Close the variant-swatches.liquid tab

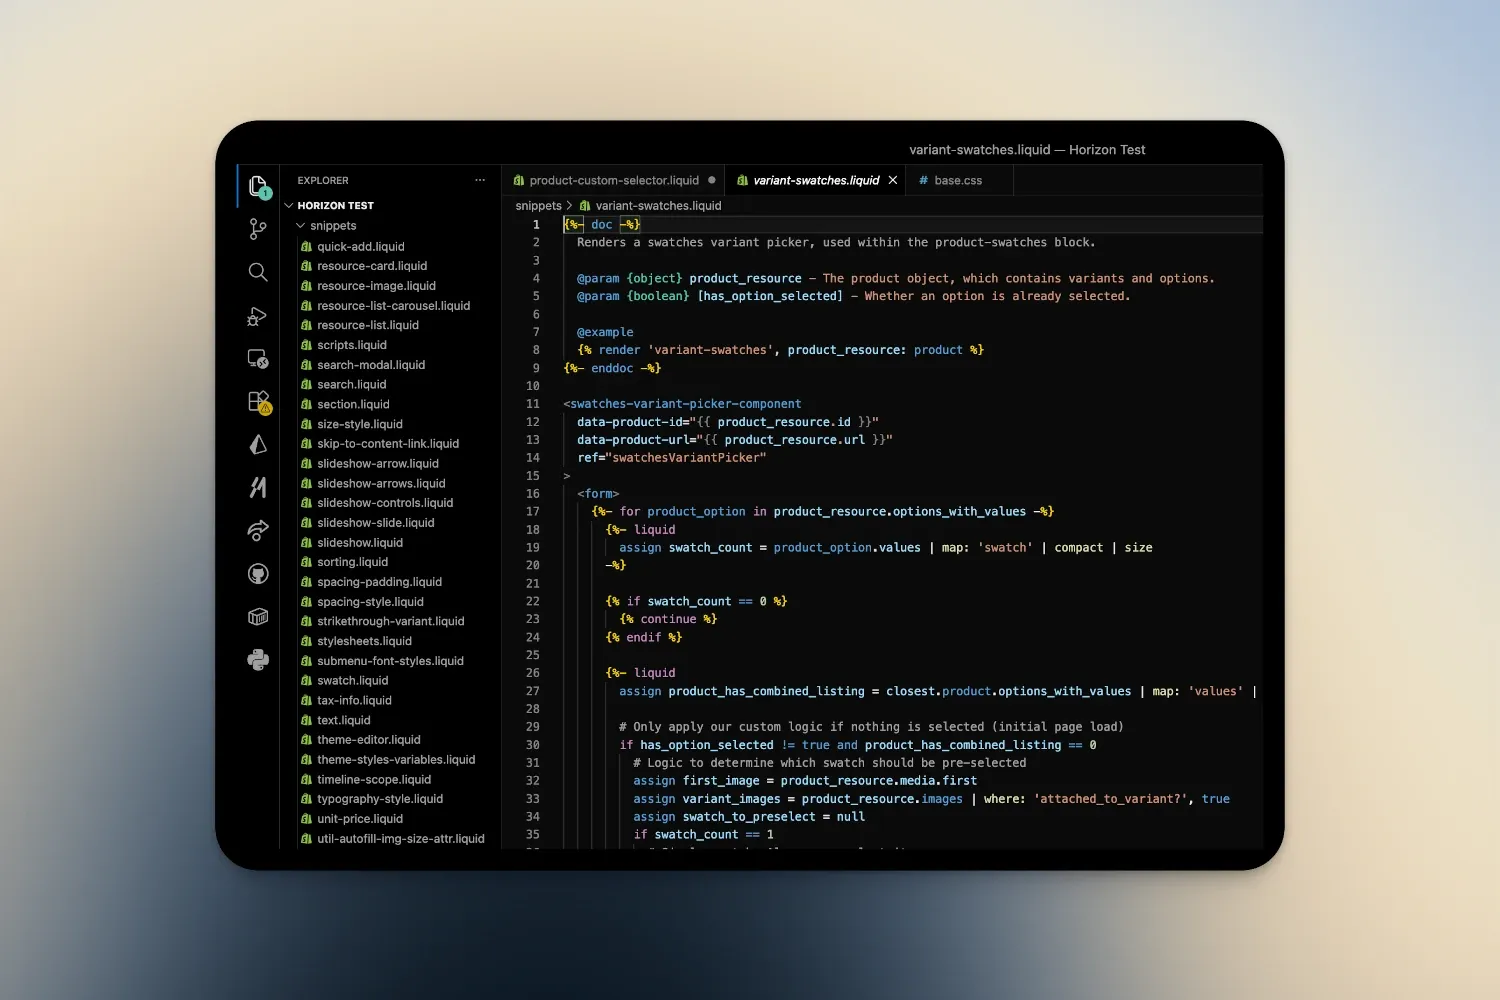(892, 180)
